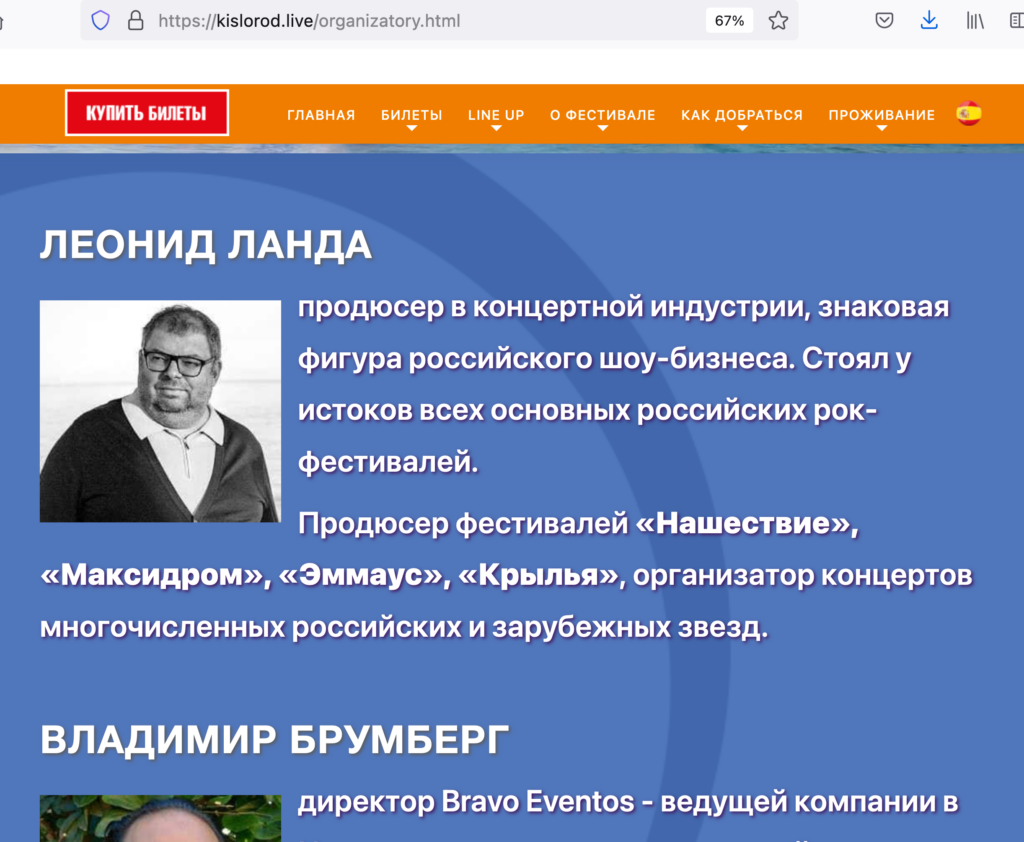Save page to Pocket
1024x842 pixels.
click(884, 21)
